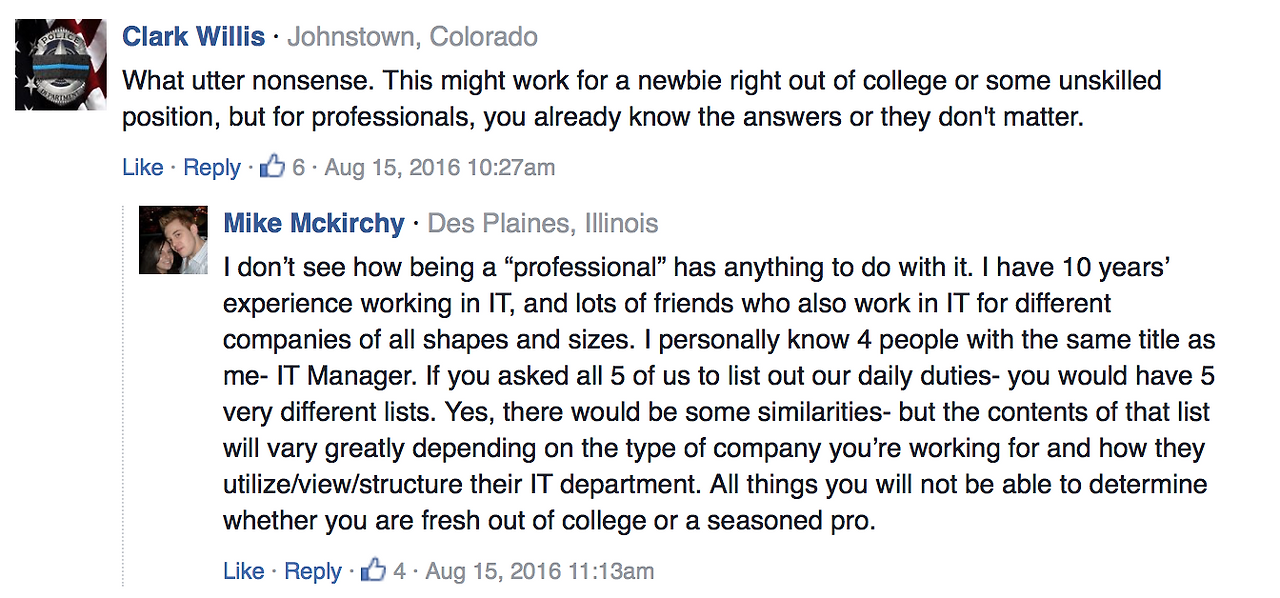Like Clark Willis's comment
Viewport: 1280px width, 598px height.
pos(143,167)
